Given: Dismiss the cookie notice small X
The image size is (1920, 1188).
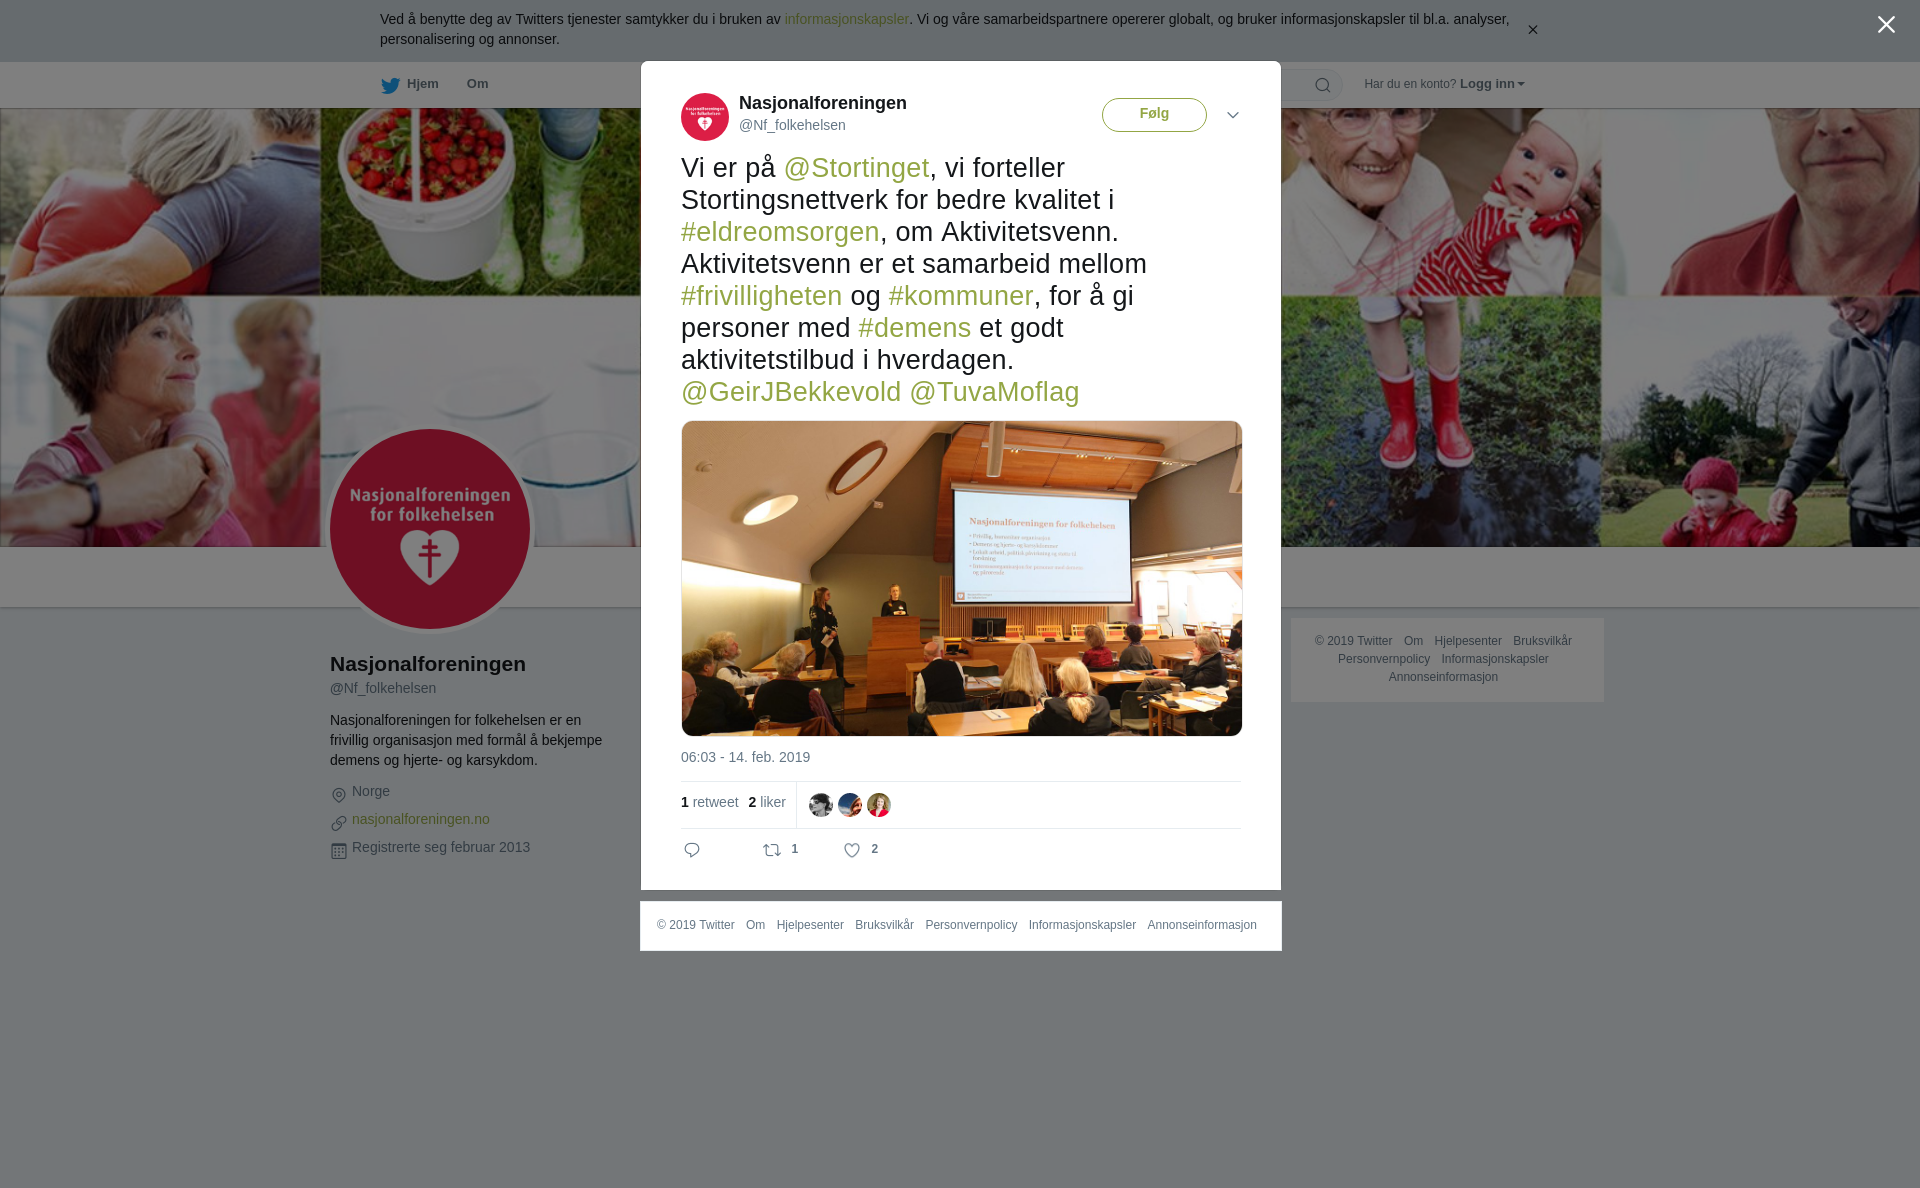Looking at the screenshot, I should 1532,30.
